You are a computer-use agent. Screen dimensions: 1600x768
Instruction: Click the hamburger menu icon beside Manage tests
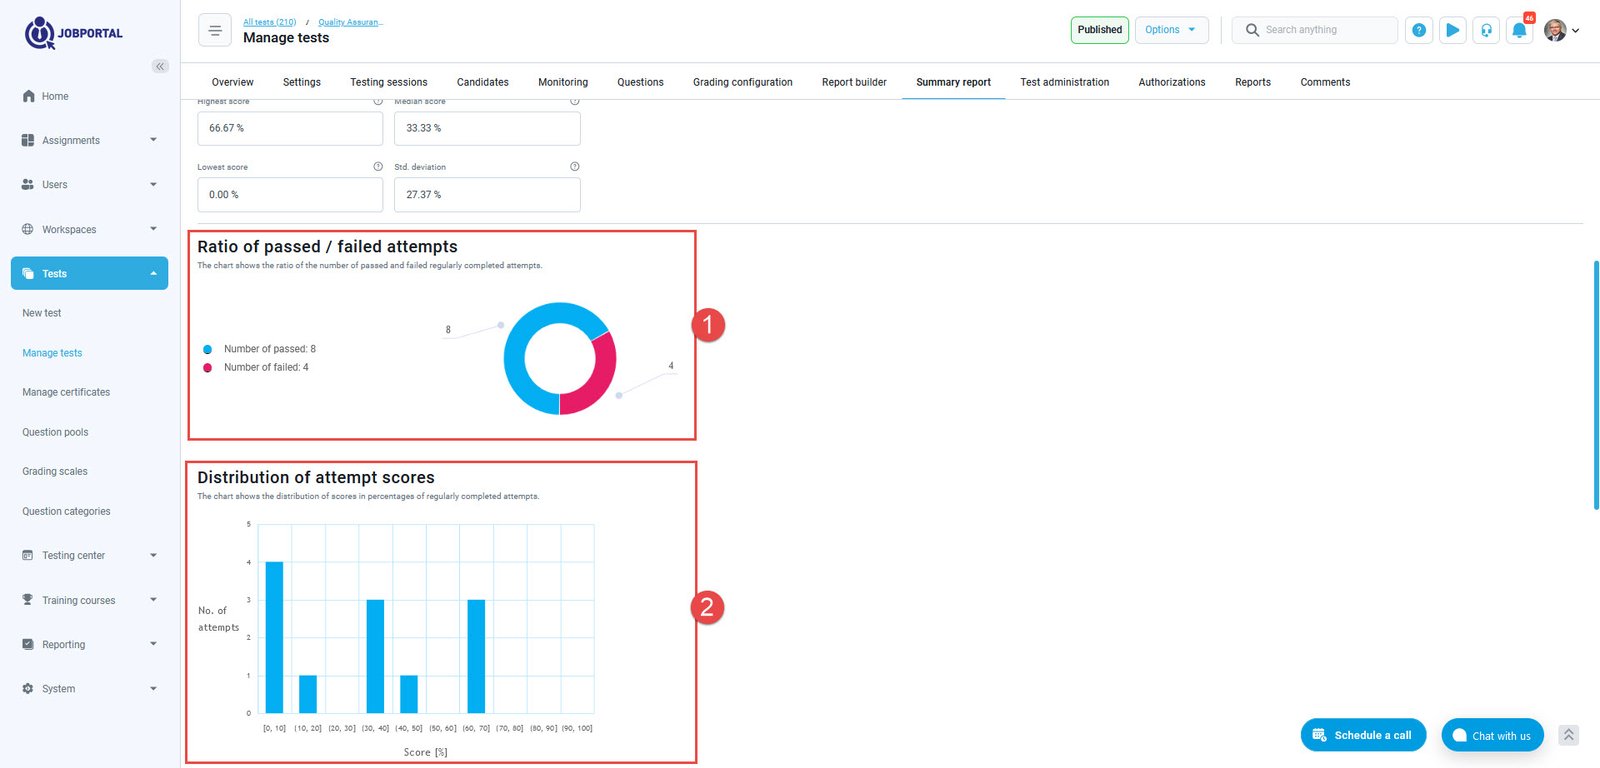pos(214,30)
